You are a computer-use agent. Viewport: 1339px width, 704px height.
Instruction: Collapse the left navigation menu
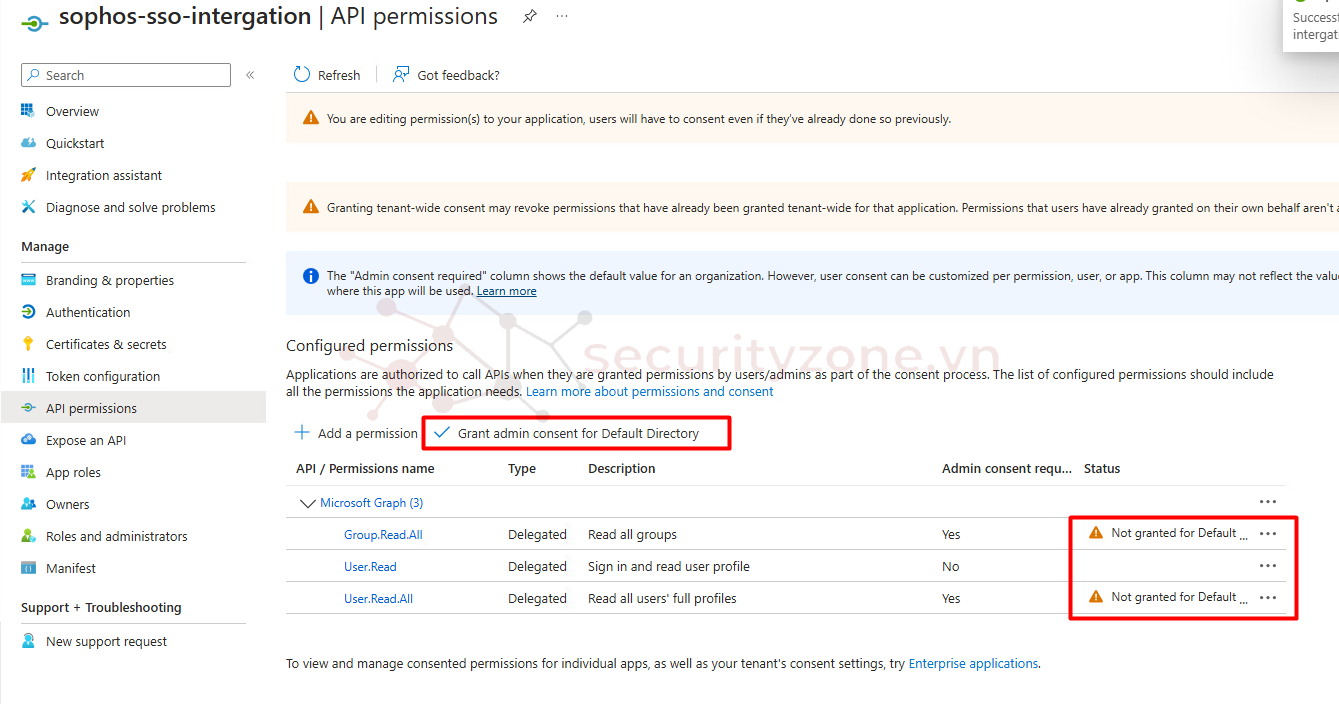[250, 75]
